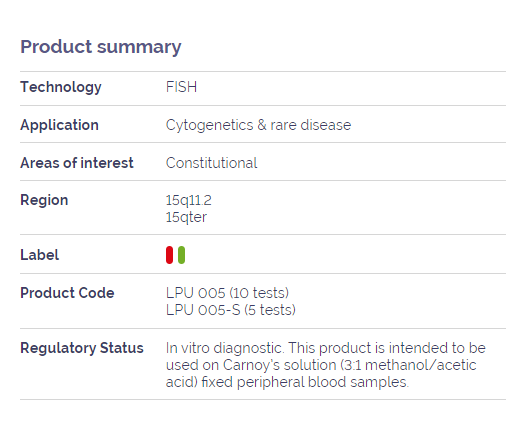Image resolution: width=526 pixels, height=428 pixels.
Task: Click LPU 005-S (5 tests) code
Action: (231, 310)
